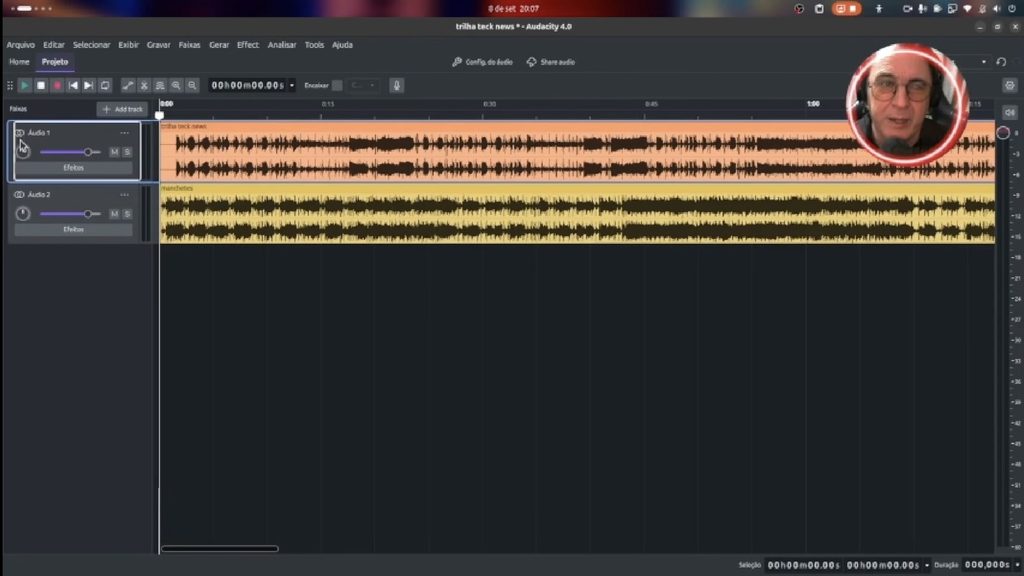Screen dimensions: 1024x576
Task: Open the Editar menu
Action: coord(54,45)
